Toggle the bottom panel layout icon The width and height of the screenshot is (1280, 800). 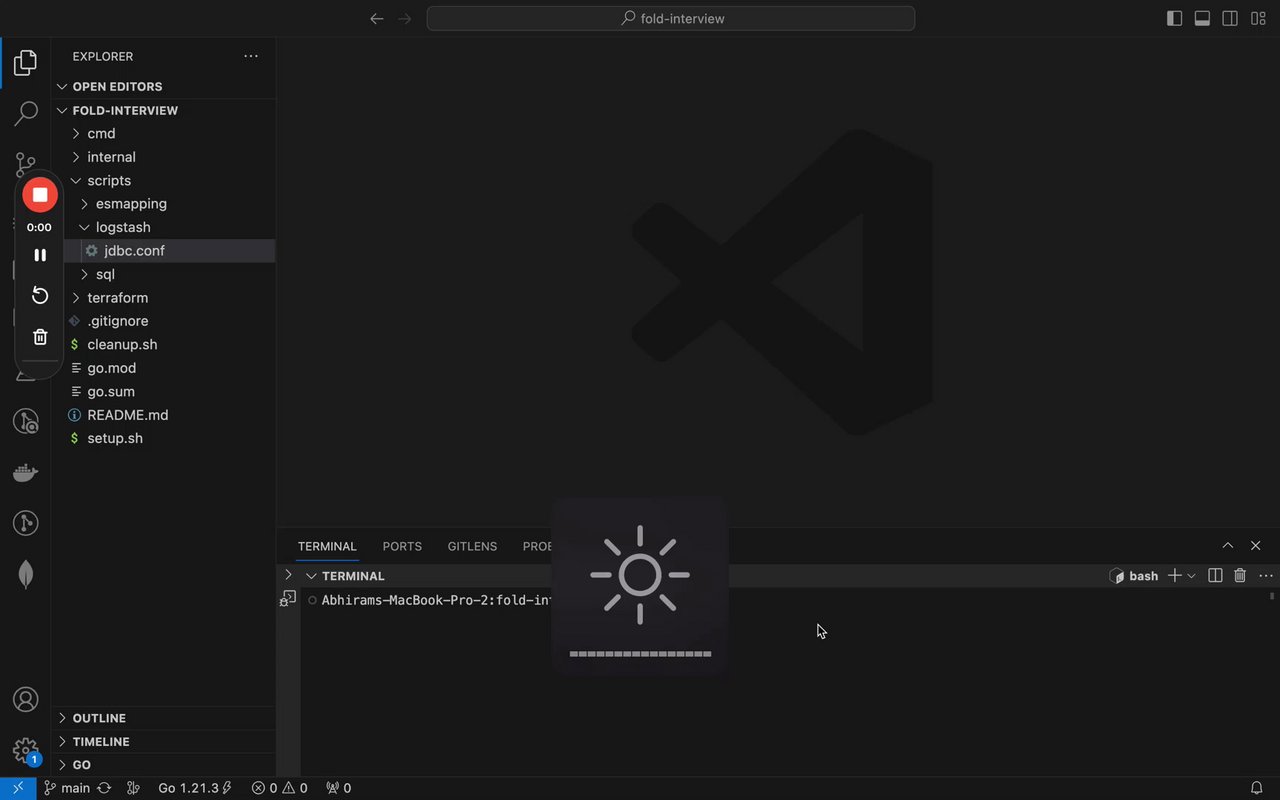pos(1202,18)
